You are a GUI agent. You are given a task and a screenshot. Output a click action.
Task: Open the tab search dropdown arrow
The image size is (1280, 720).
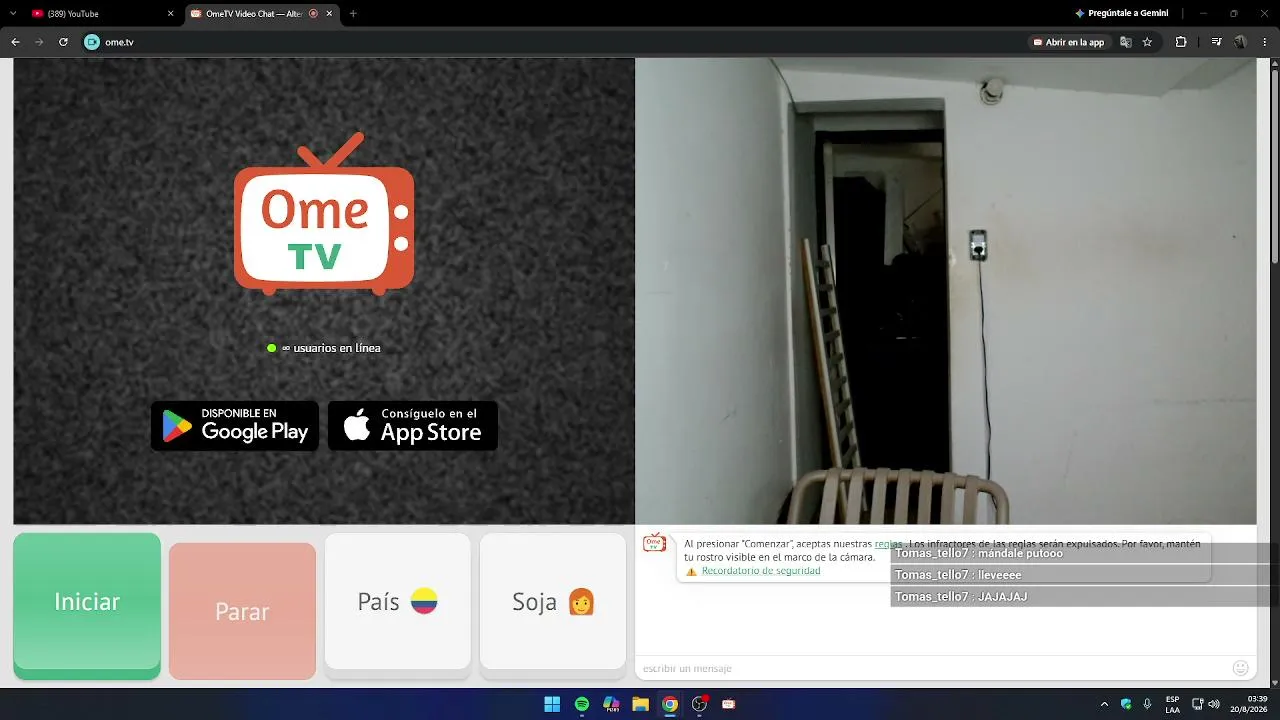[13, 14]
